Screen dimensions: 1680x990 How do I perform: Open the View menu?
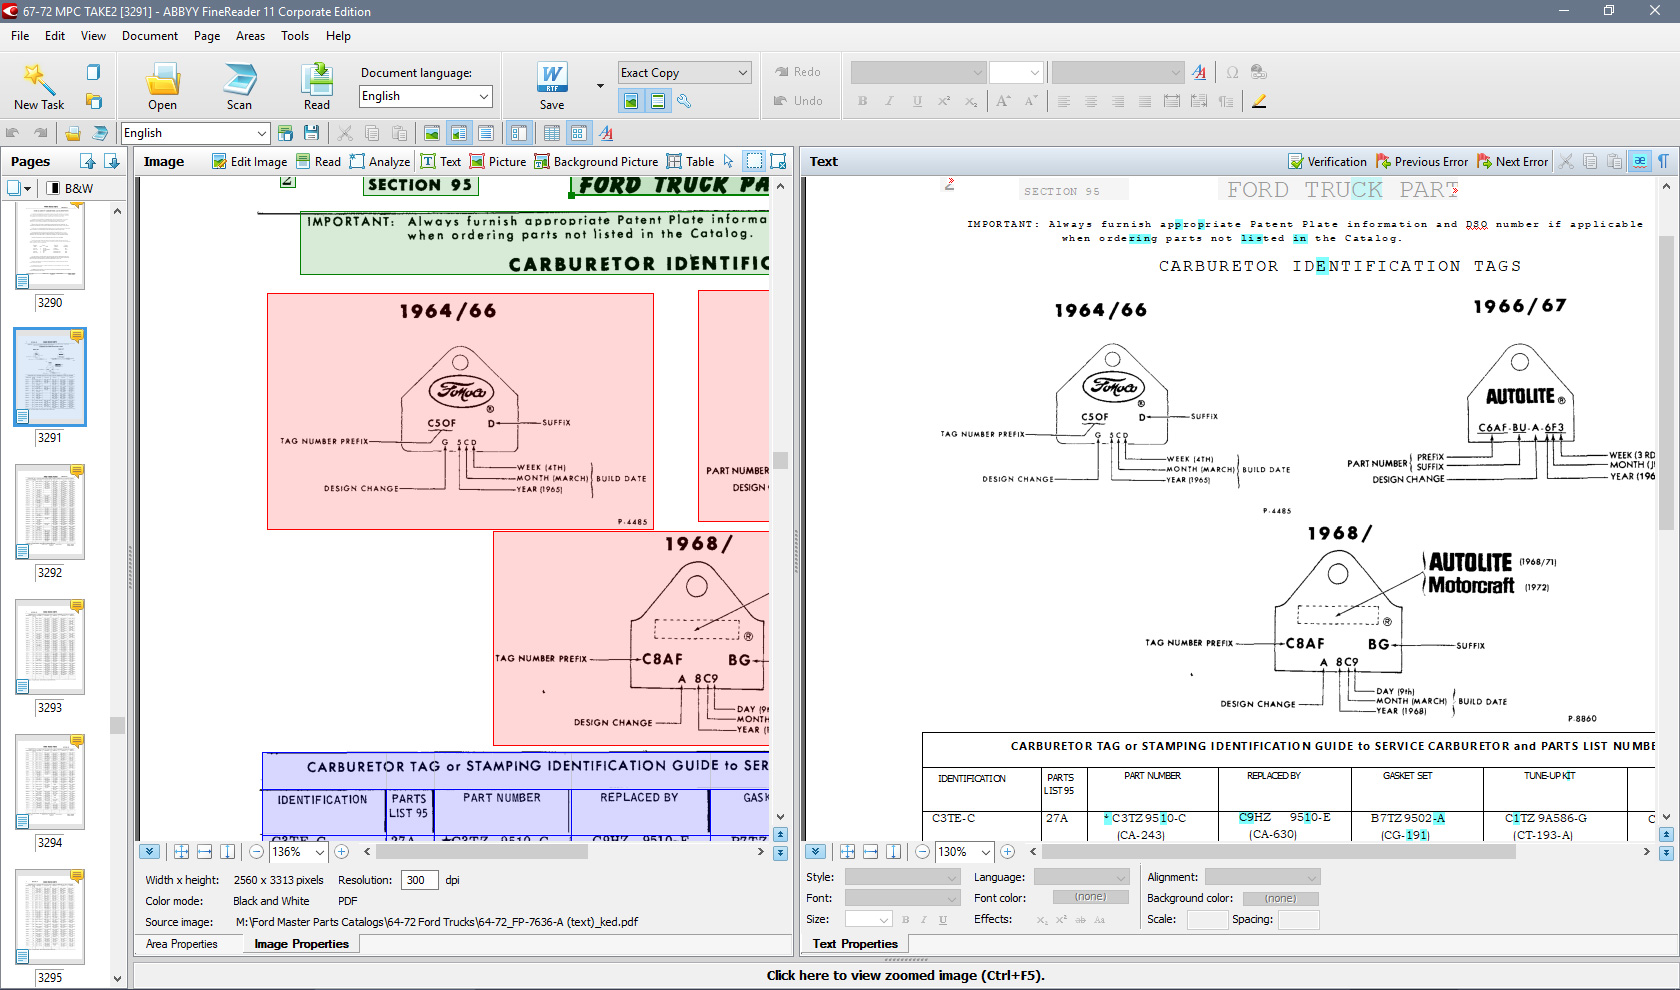tap(93, 36)
